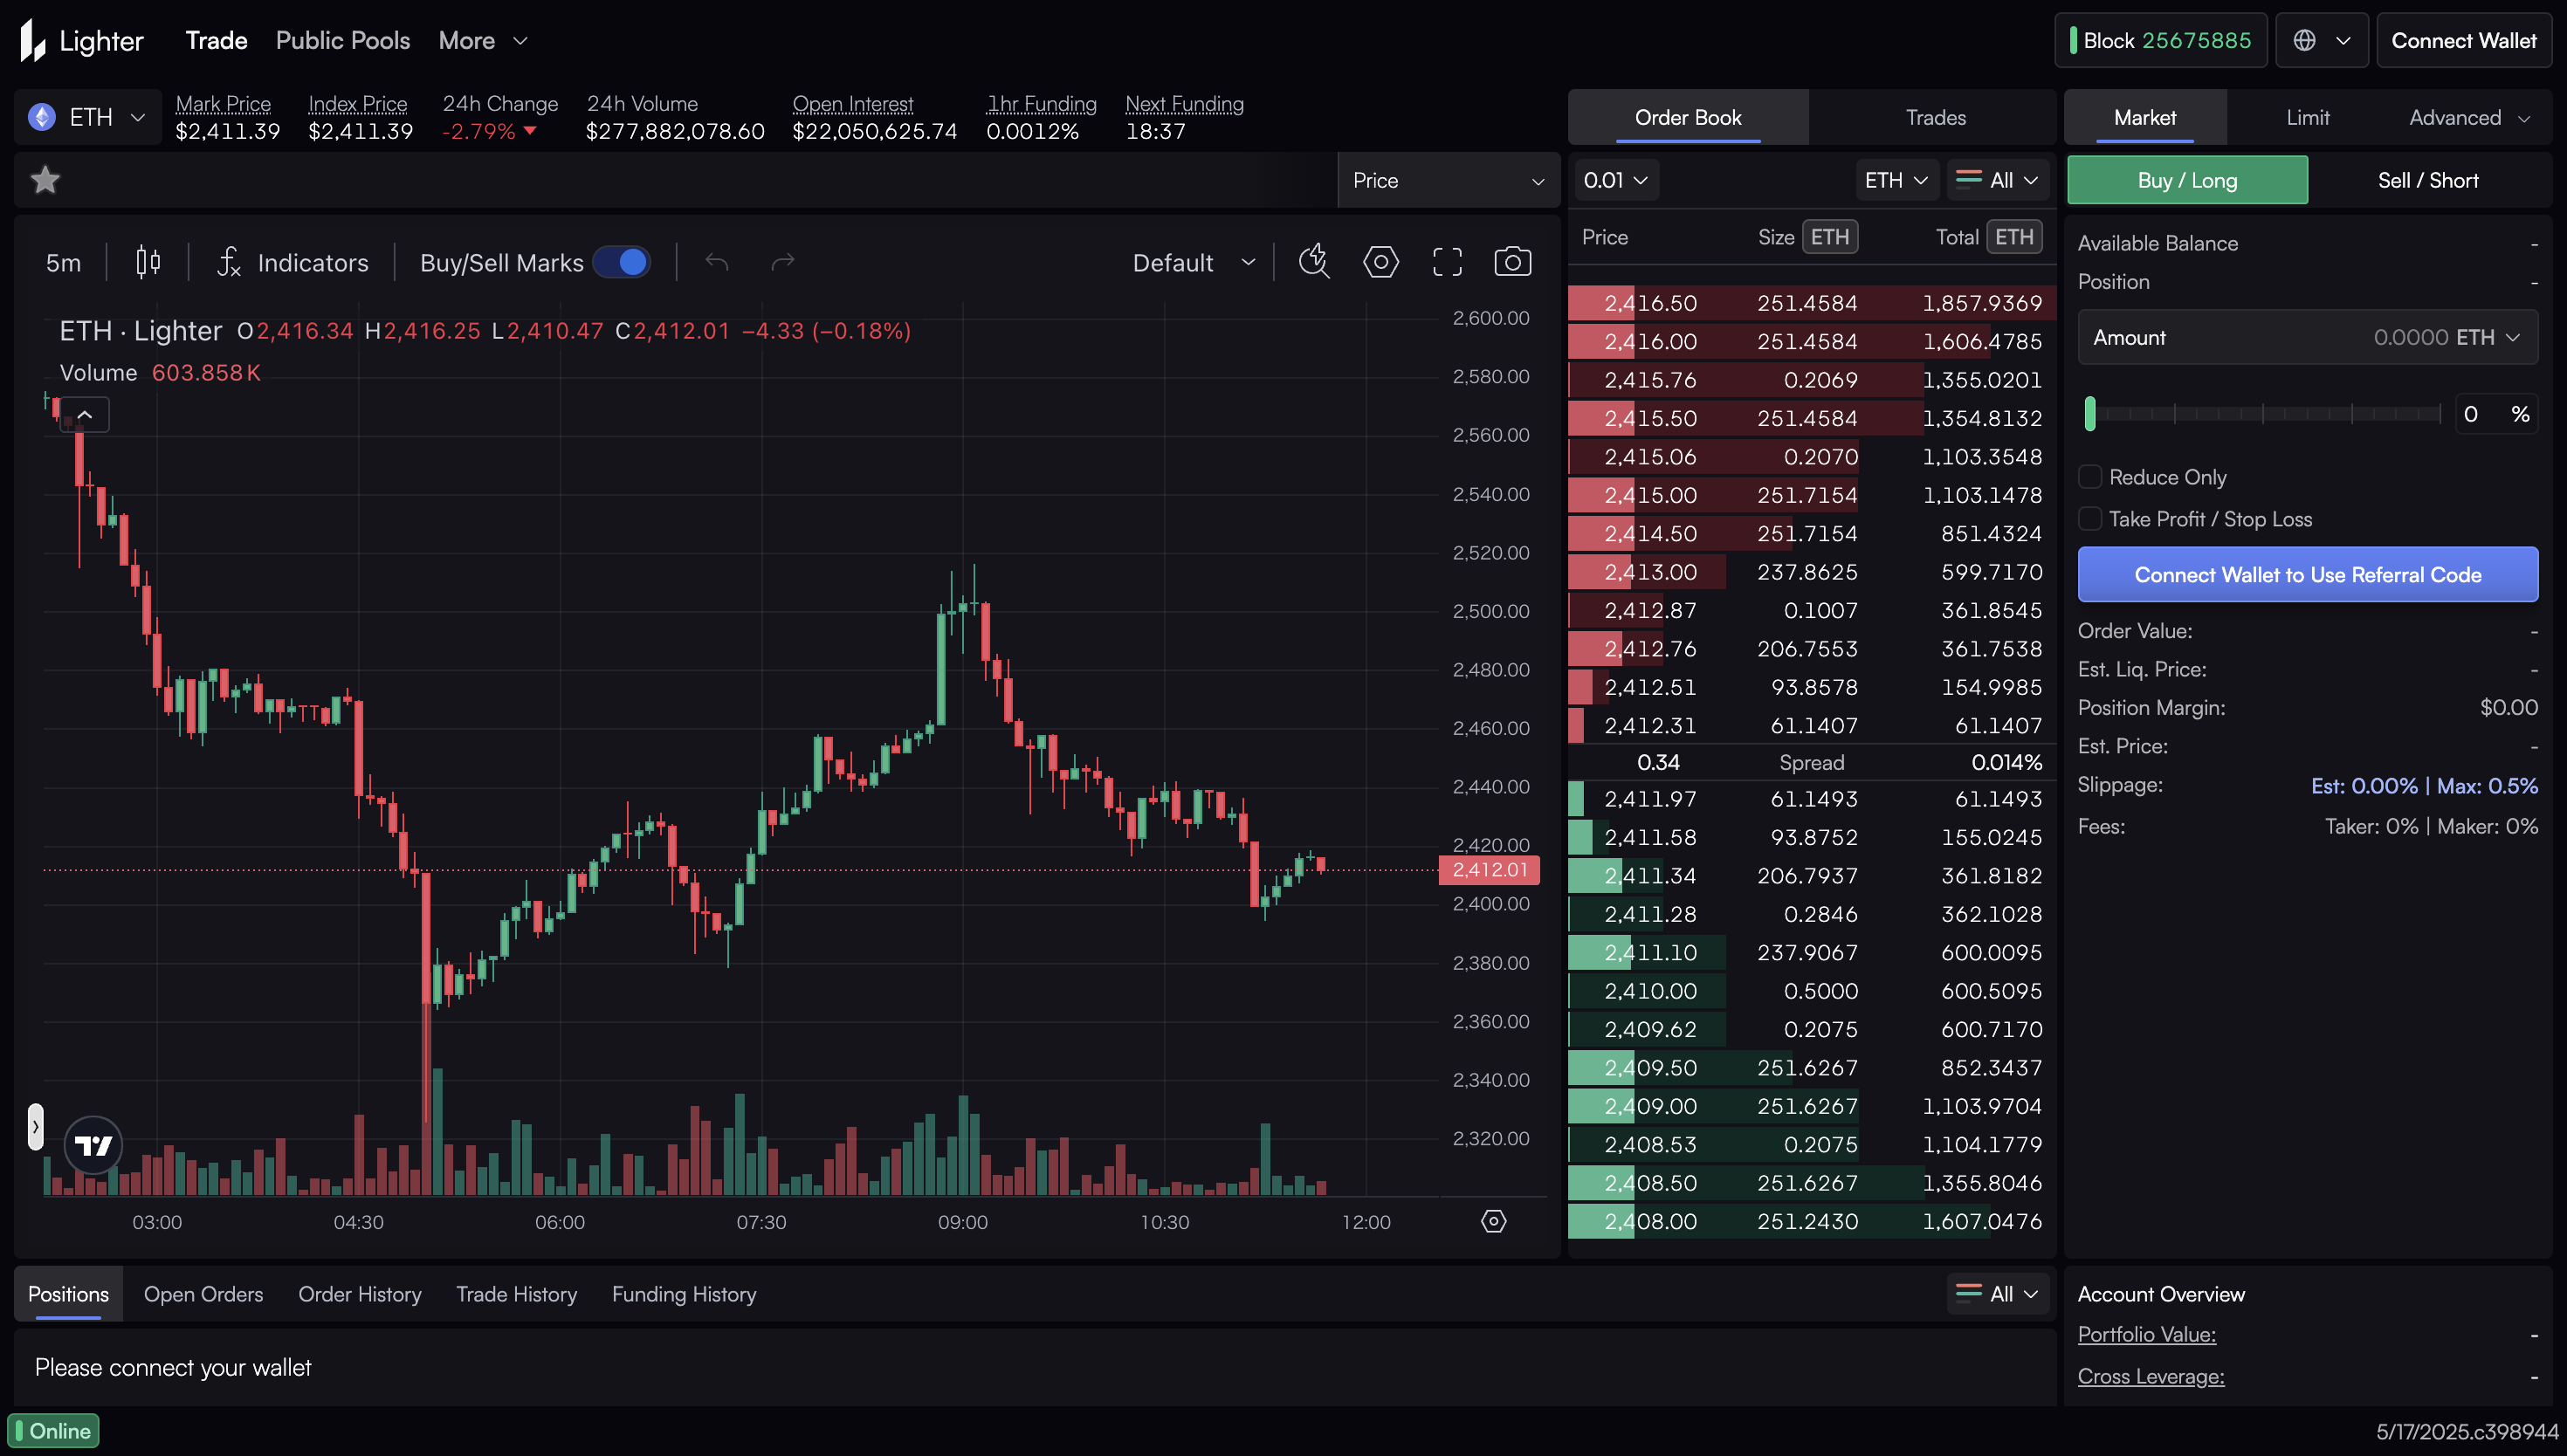Screen dimensions: 2567x1456
Task: Open the left drawing toolbar arrow
Action: [x=35, y=1127]
